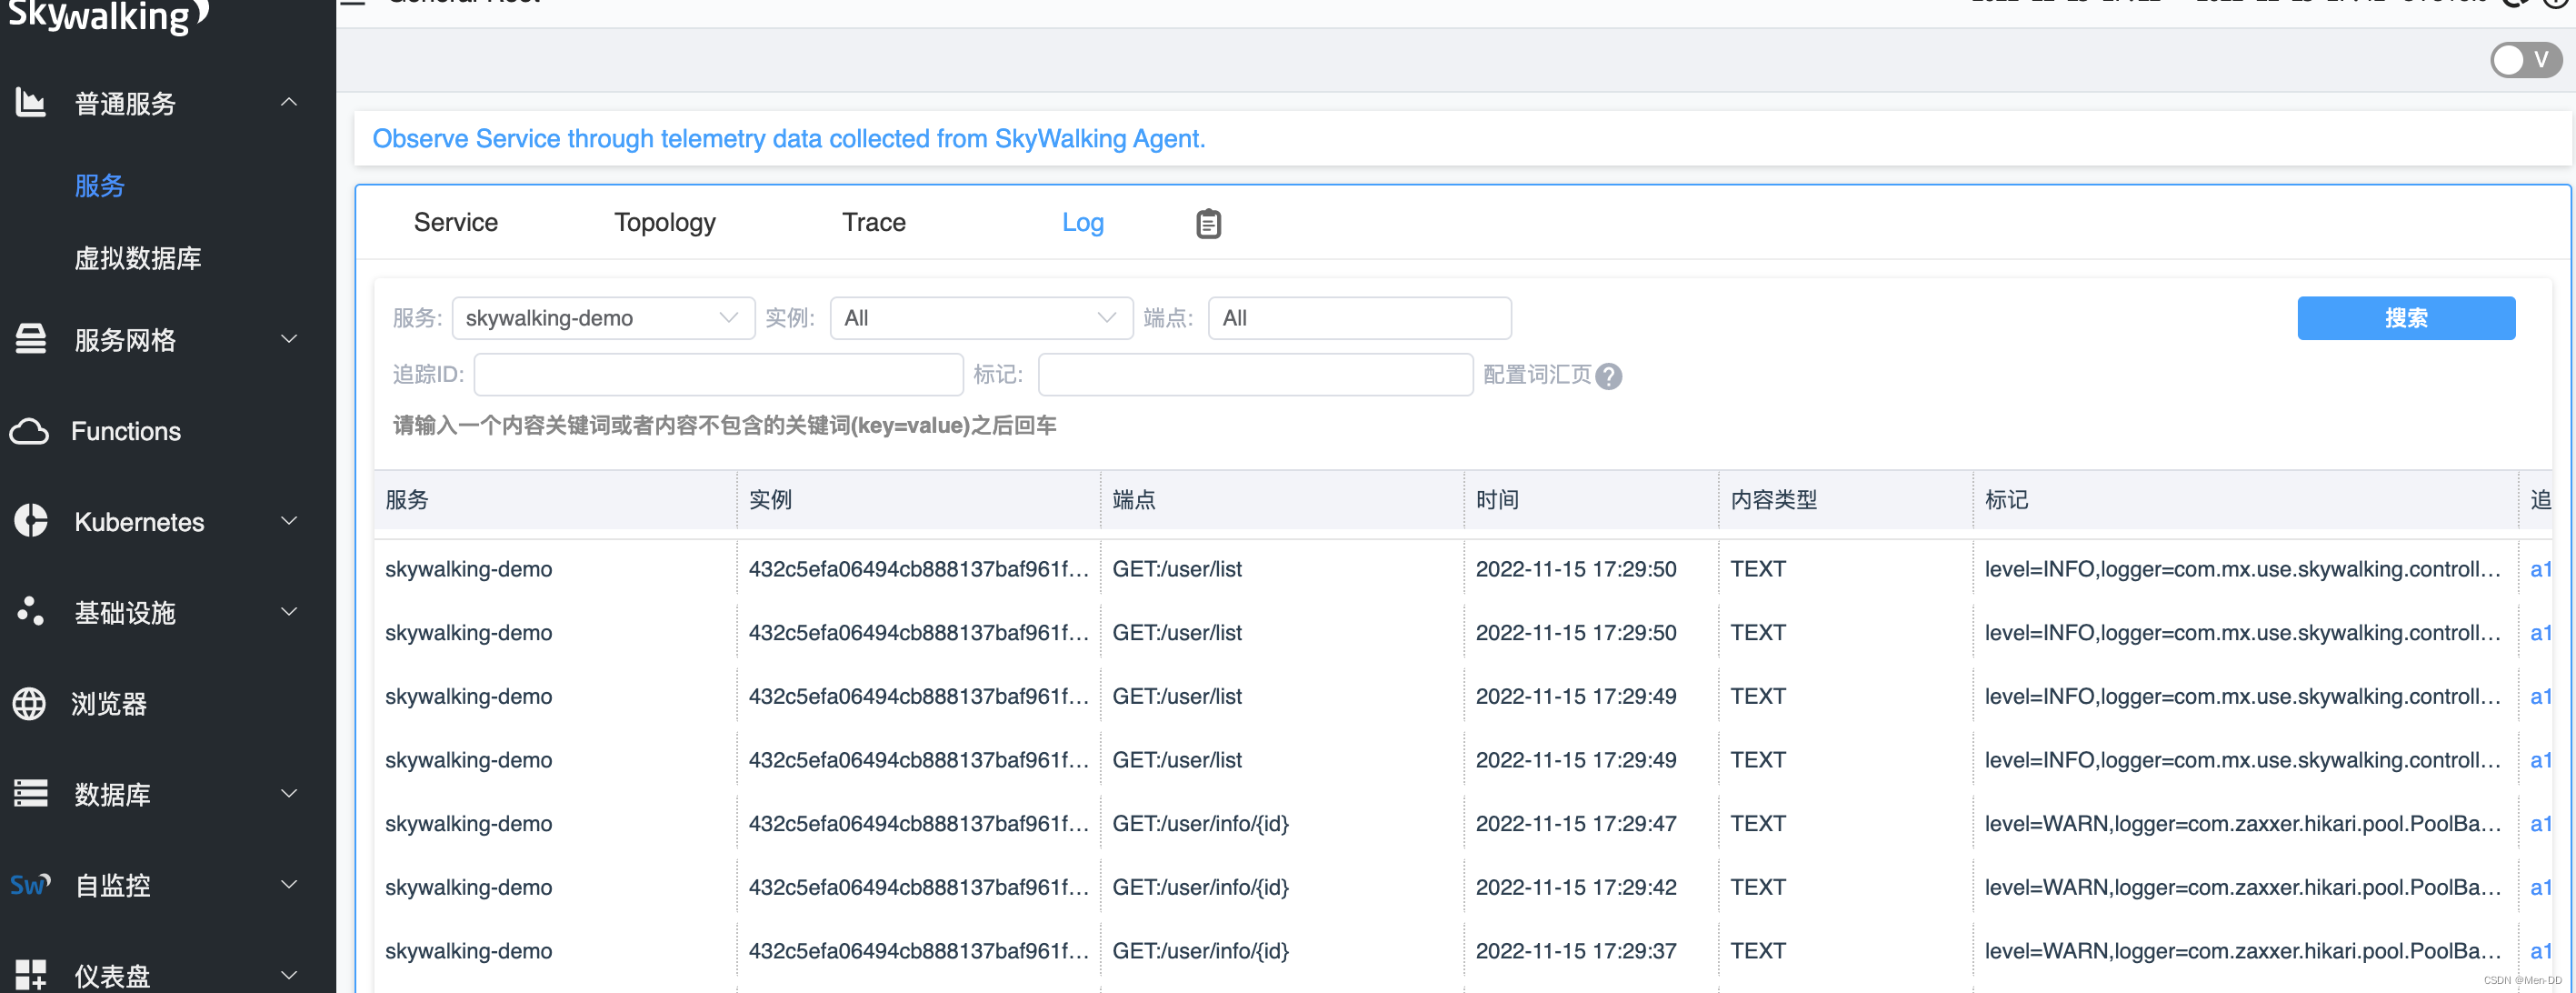The height and width of the screenshot is (993, 2576).
Task: Expand the 服务网格 menu chevron
Action: pyautogui.click(x=289, y=339)
